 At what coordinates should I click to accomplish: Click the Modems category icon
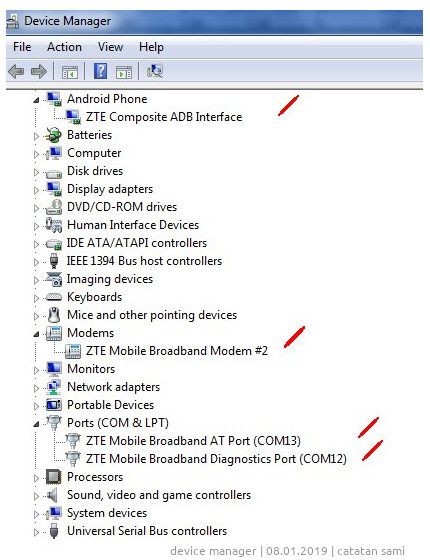[54, 333]
